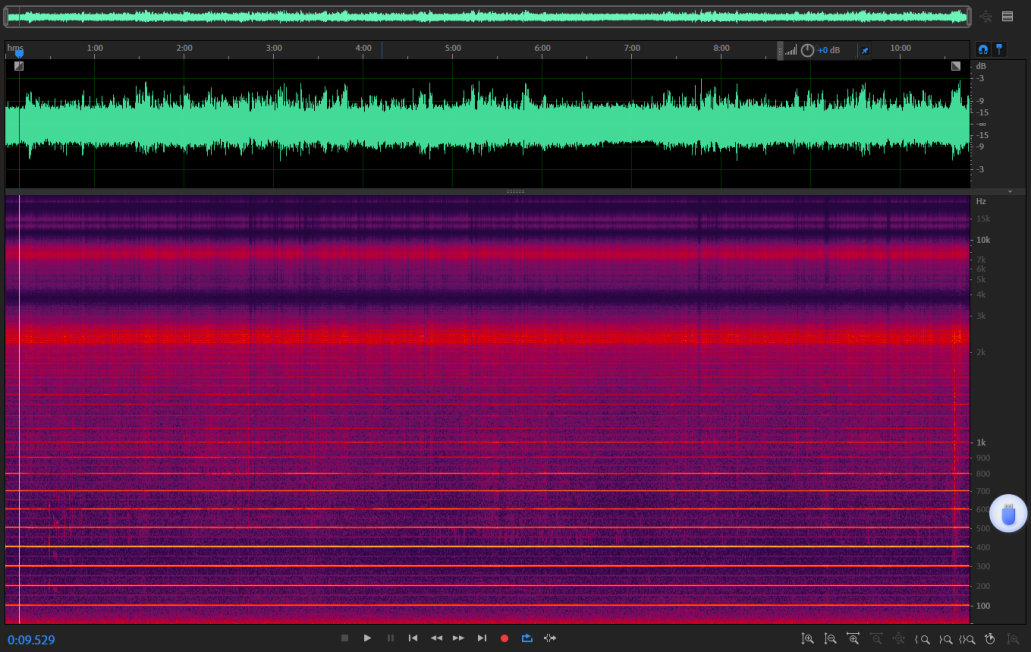Move playhead to previous marker
Viewport: 1031px width, 652px height.
413,638
